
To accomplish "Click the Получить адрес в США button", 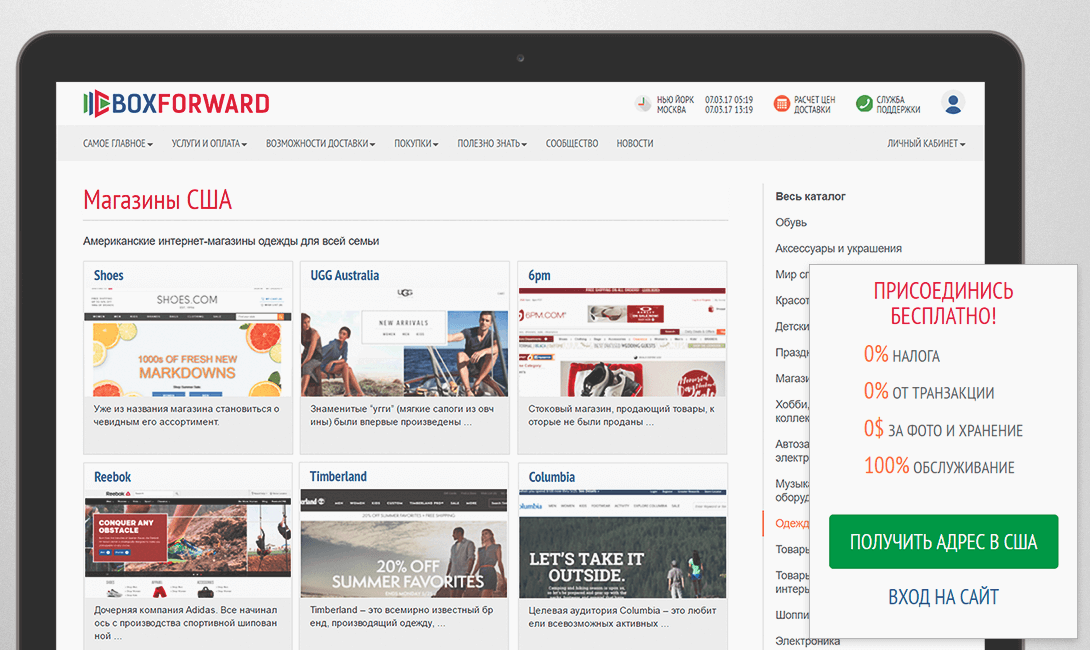I will tap(943, 542).
